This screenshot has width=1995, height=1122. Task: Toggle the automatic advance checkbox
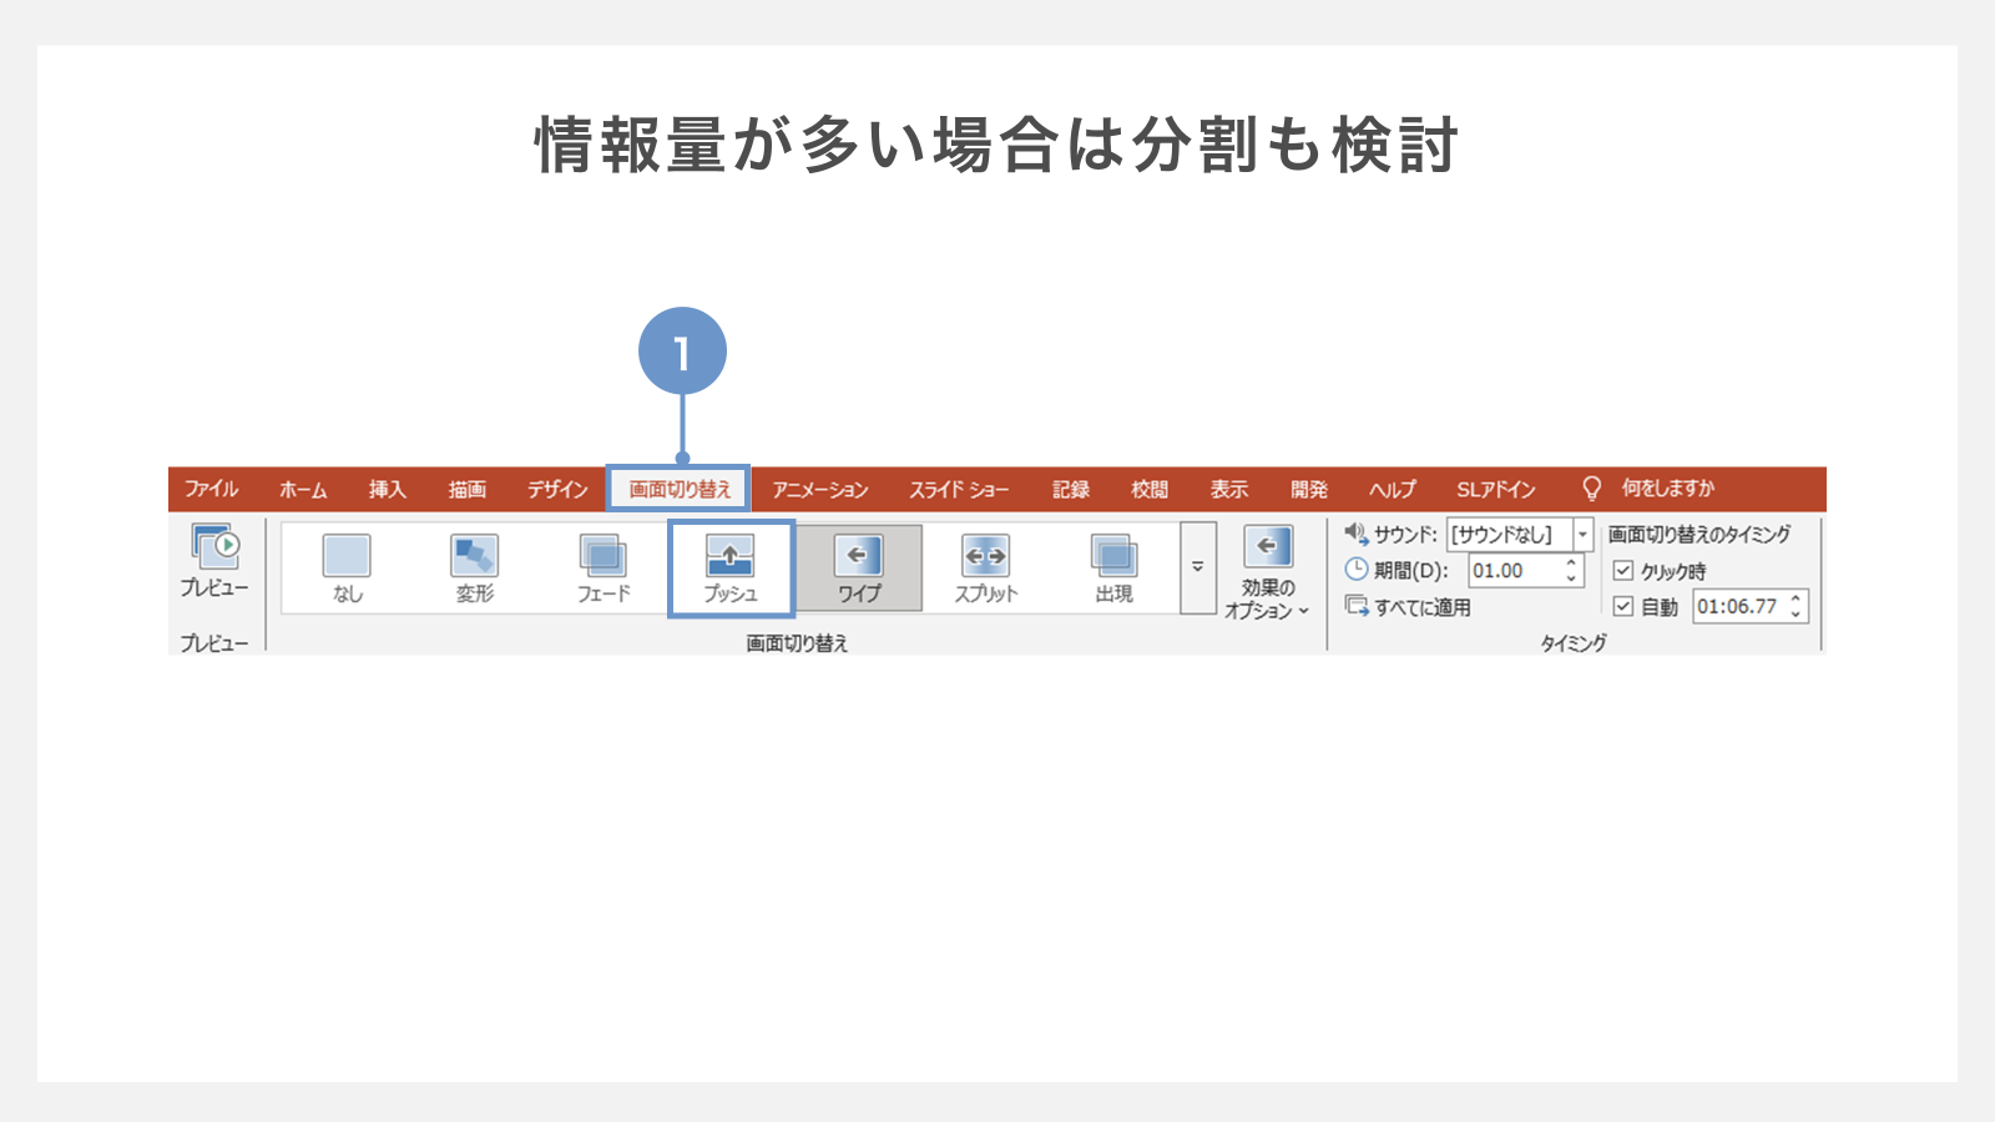click(x=1623, y=607)
